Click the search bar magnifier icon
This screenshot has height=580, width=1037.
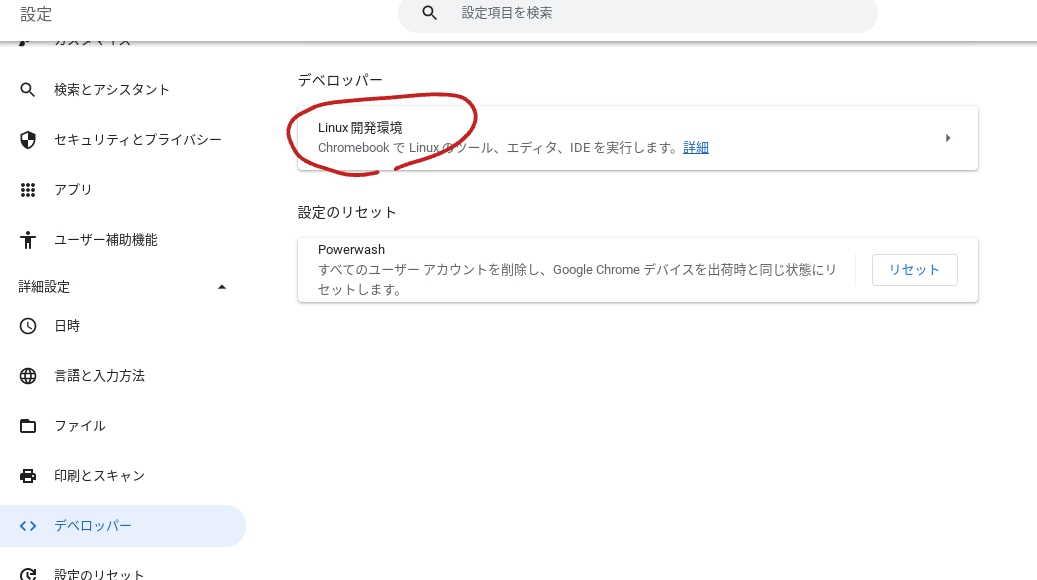(429, 14)
